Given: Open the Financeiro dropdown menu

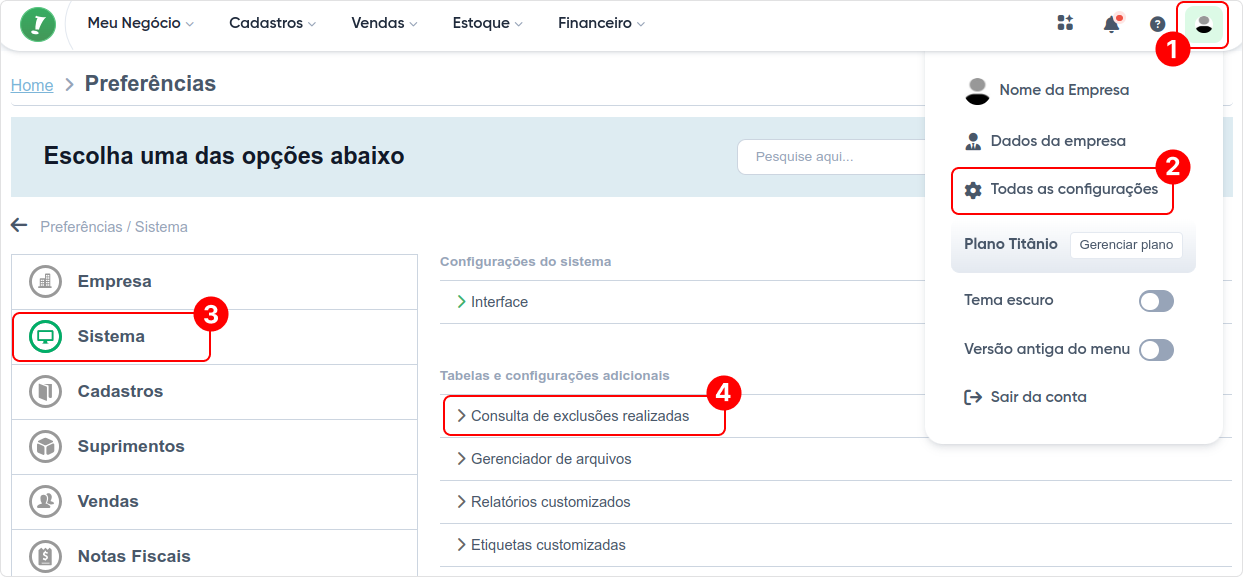Looking at the screenshot, I should coord(601,23).
